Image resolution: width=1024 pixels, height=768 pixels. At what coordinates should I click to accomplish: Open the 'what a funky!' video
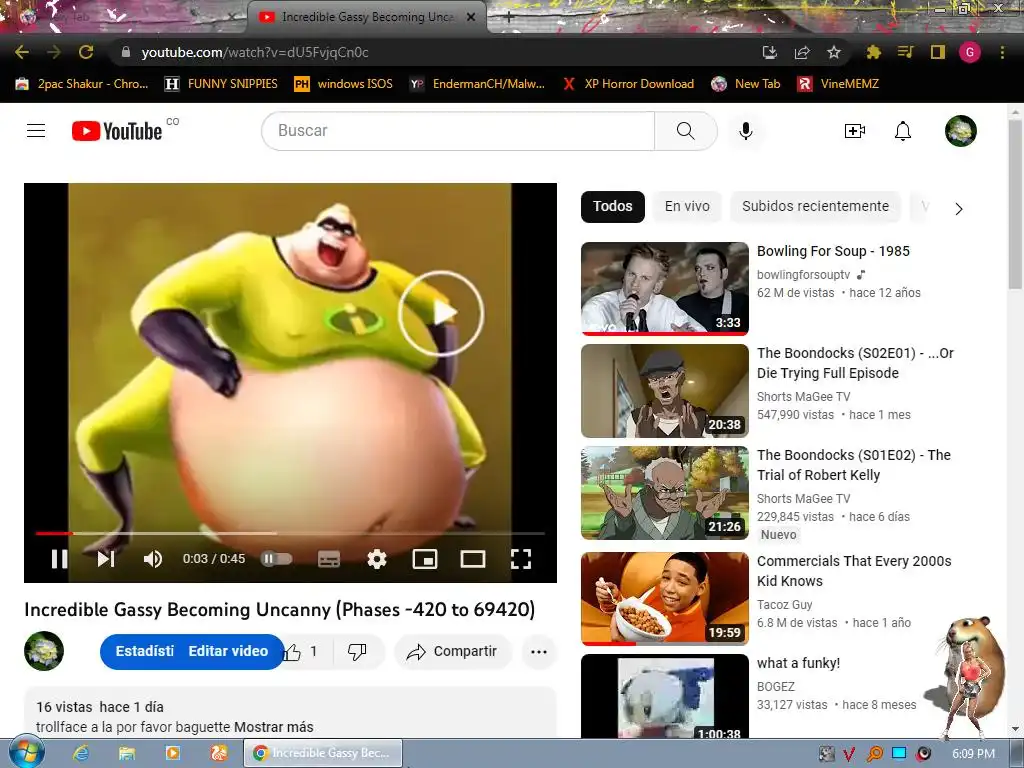(798, 663)
